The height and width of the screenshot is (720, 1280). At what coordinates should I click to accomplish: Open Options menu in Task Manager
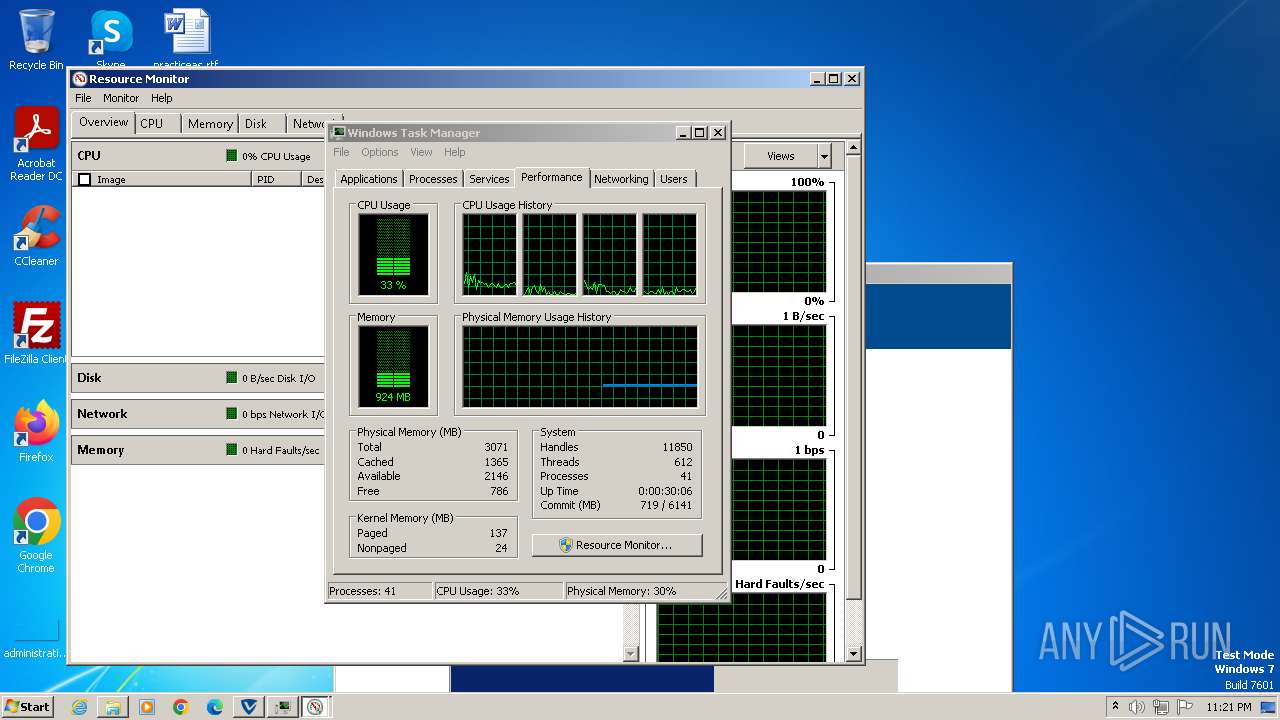(x=380, y=152)
